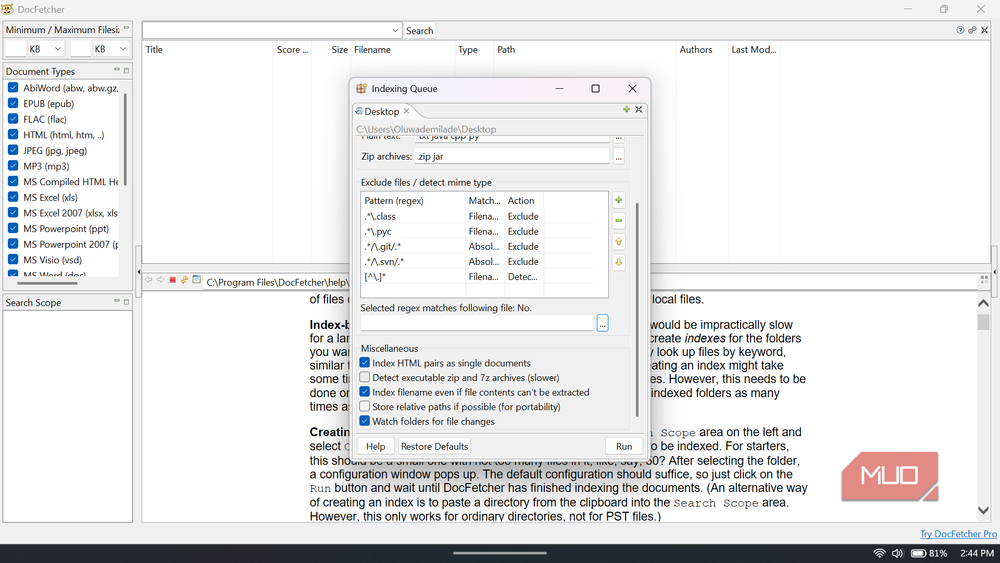Toggle the HTML document type

13,135
